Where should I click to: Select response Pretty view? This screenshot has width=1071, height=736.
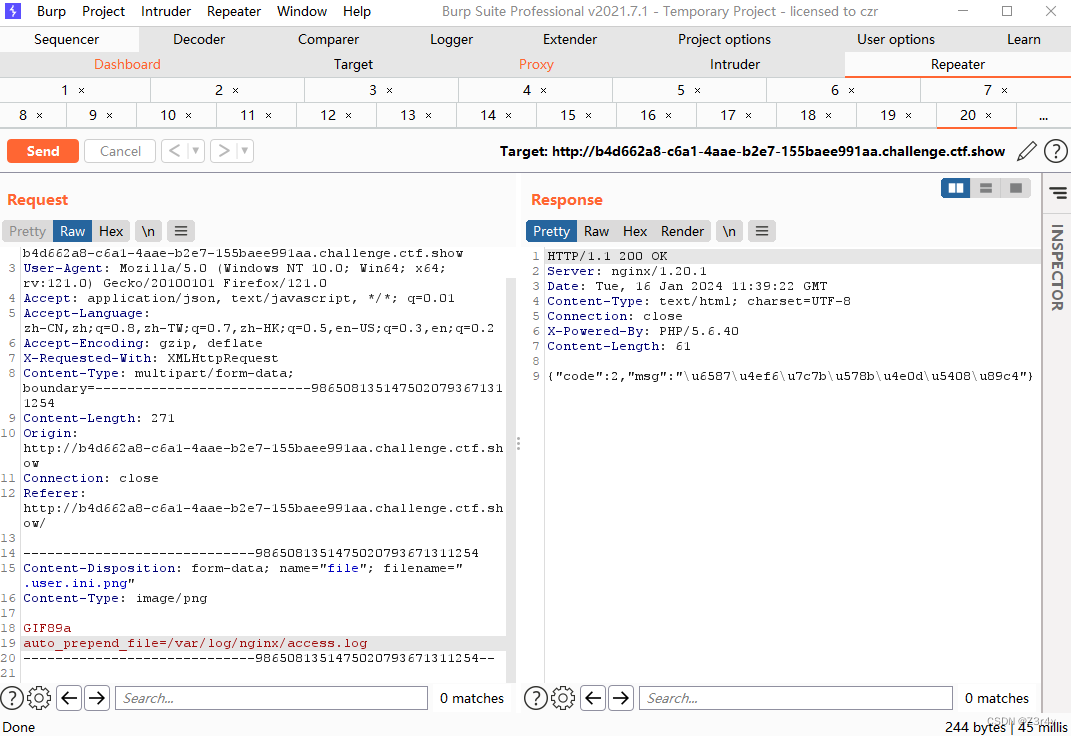pos(551,231)
